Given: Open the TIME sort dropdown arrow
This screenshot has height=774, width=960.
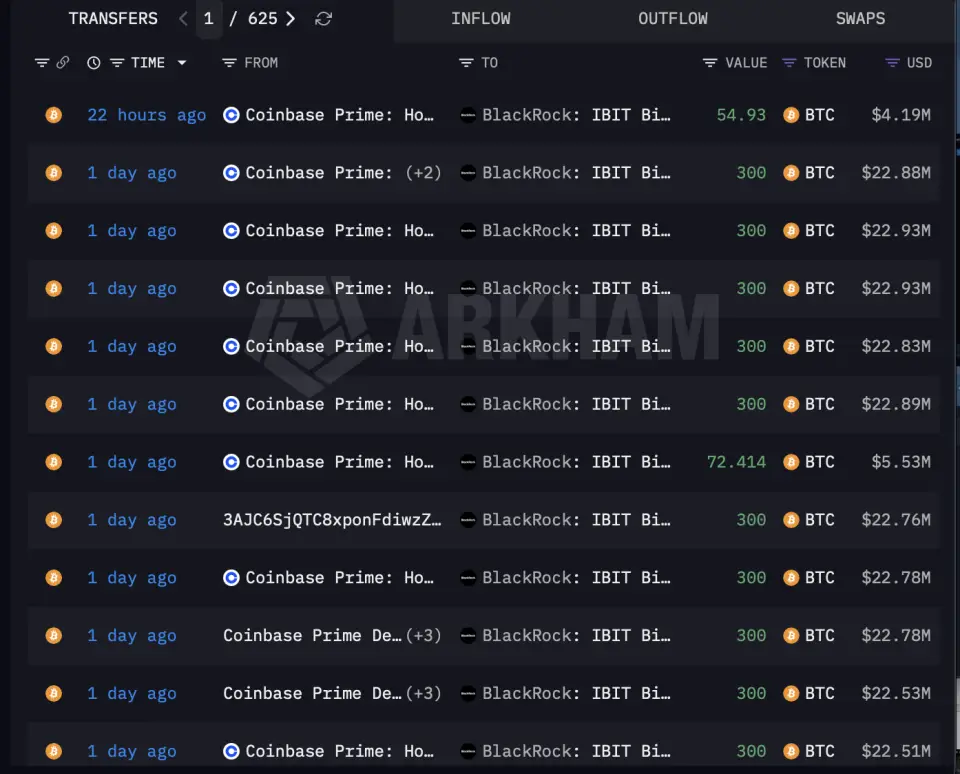Looking at the screenshot, I should coord(182,62).
